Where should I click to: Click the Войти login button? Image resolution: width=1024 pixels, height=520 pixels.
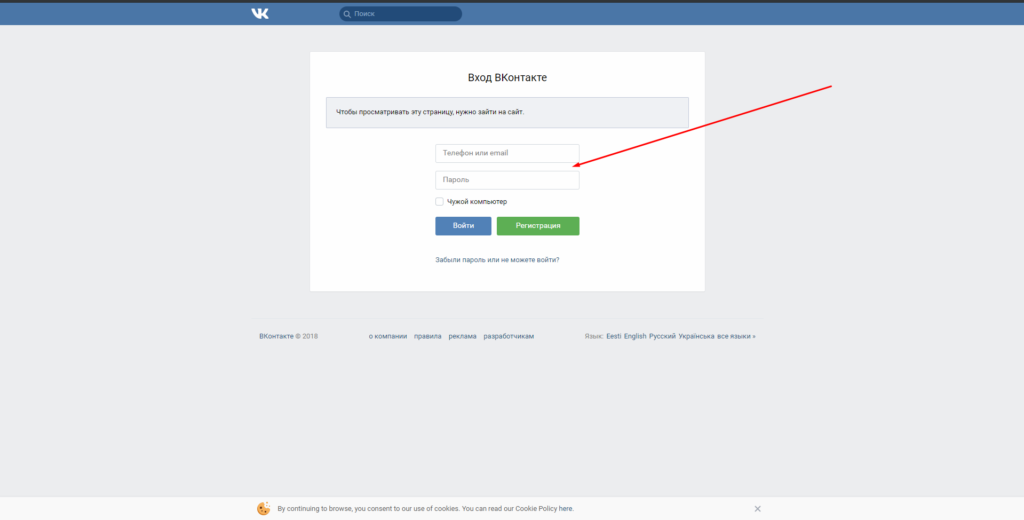464,226
